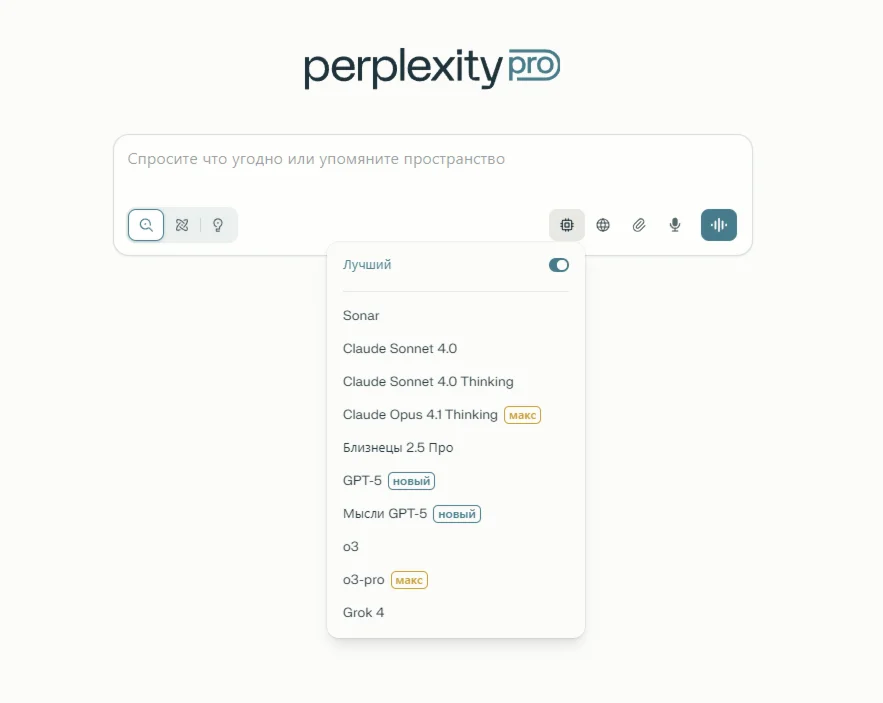Select Grok 4 model
This screenshot has height=703, width=883.
click(x=364, y=613)
